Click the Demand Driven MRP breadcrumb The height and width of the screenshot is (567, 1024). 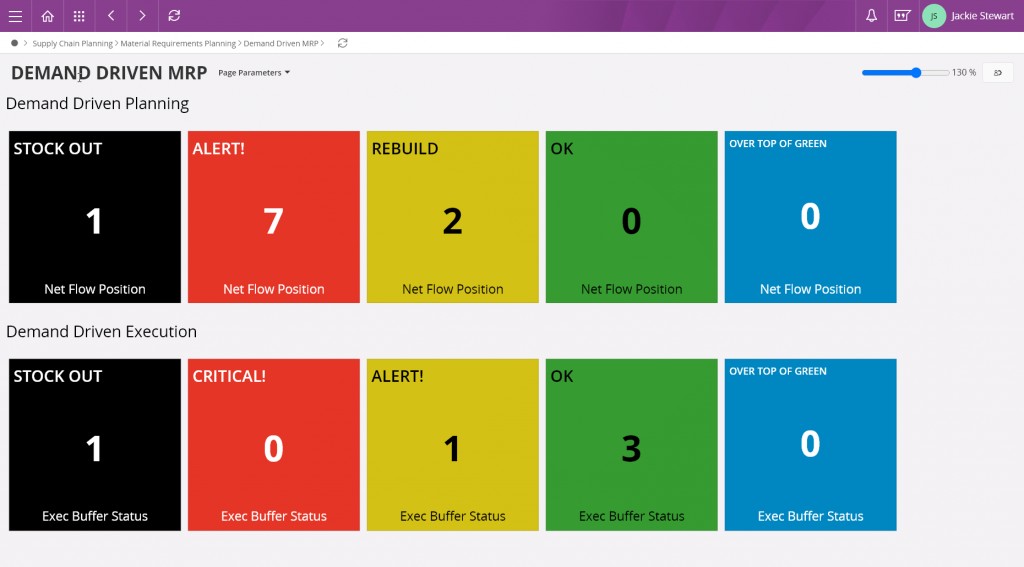point(281,44)
